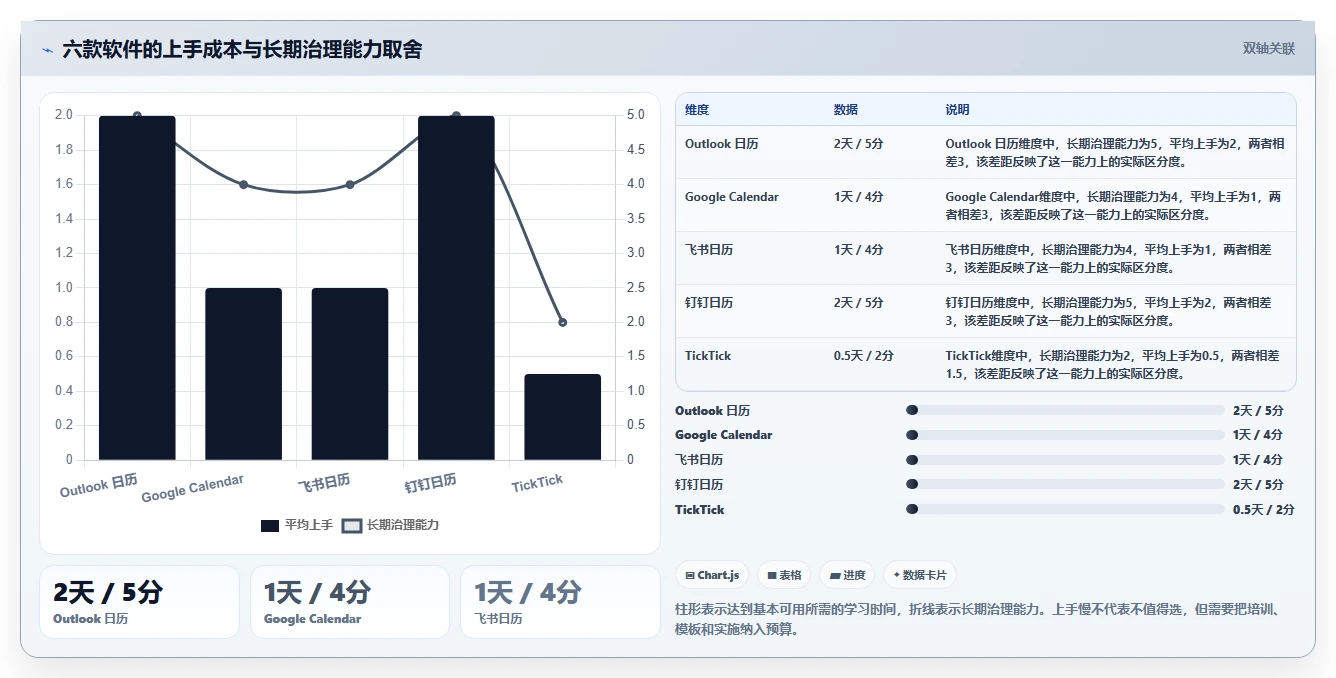Image resolution: width=1336 pixels, height=678 pixels.
Task: Click the grey 长期治理能力 legend swatch
Action: tap(352, 525)
